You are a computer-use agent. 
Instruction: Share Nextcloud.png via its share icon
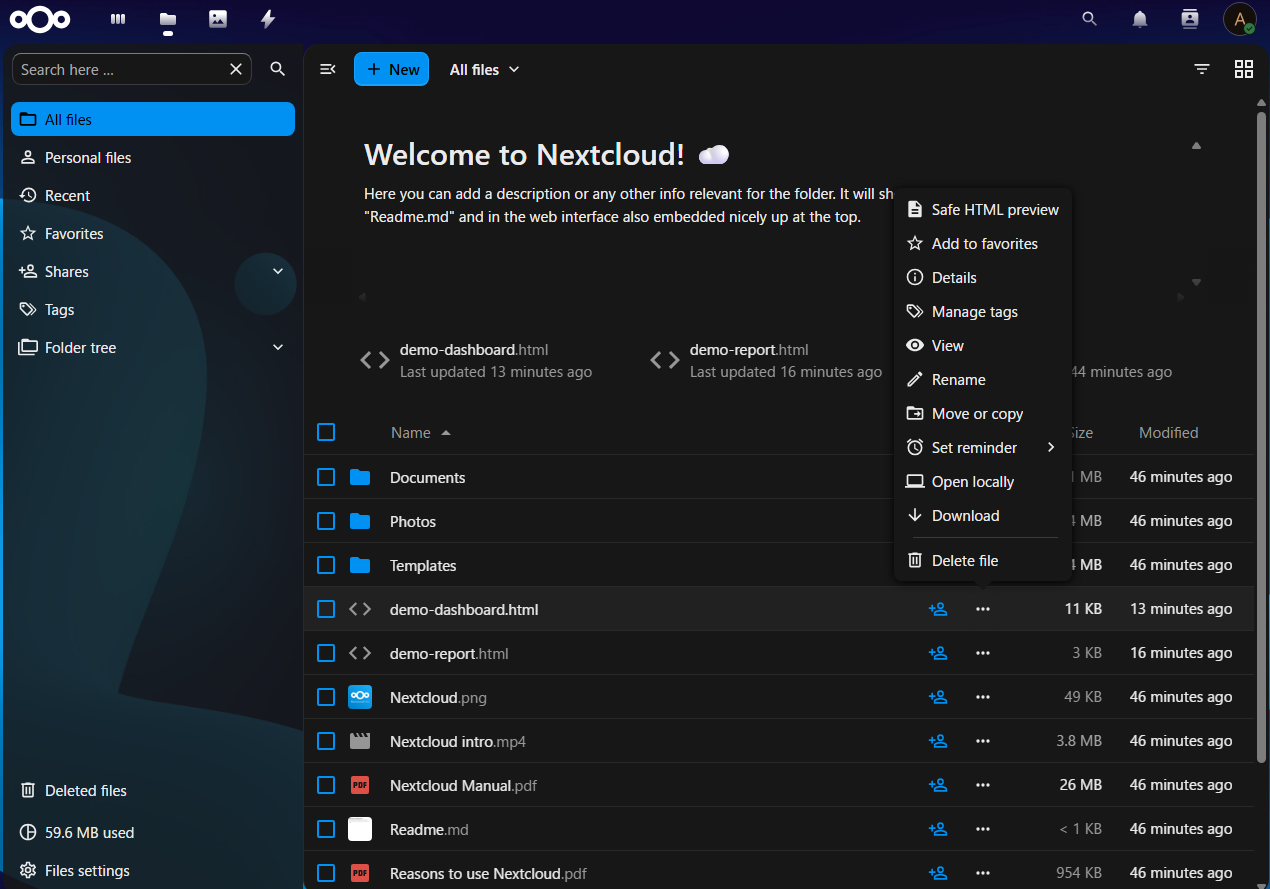click(938, 697)
